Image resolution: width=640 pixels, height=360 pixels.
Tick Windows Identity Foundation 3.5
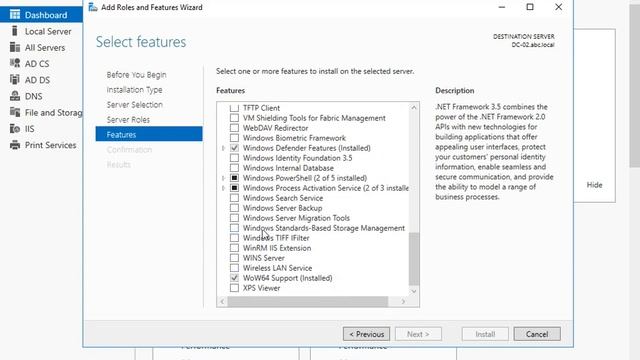click(234, 158)
